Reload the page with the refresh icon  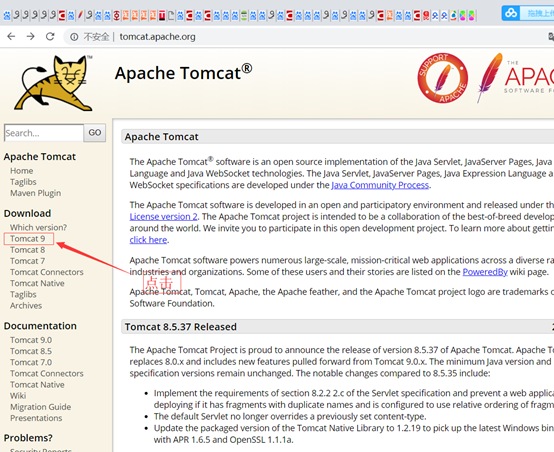point(50,36)
